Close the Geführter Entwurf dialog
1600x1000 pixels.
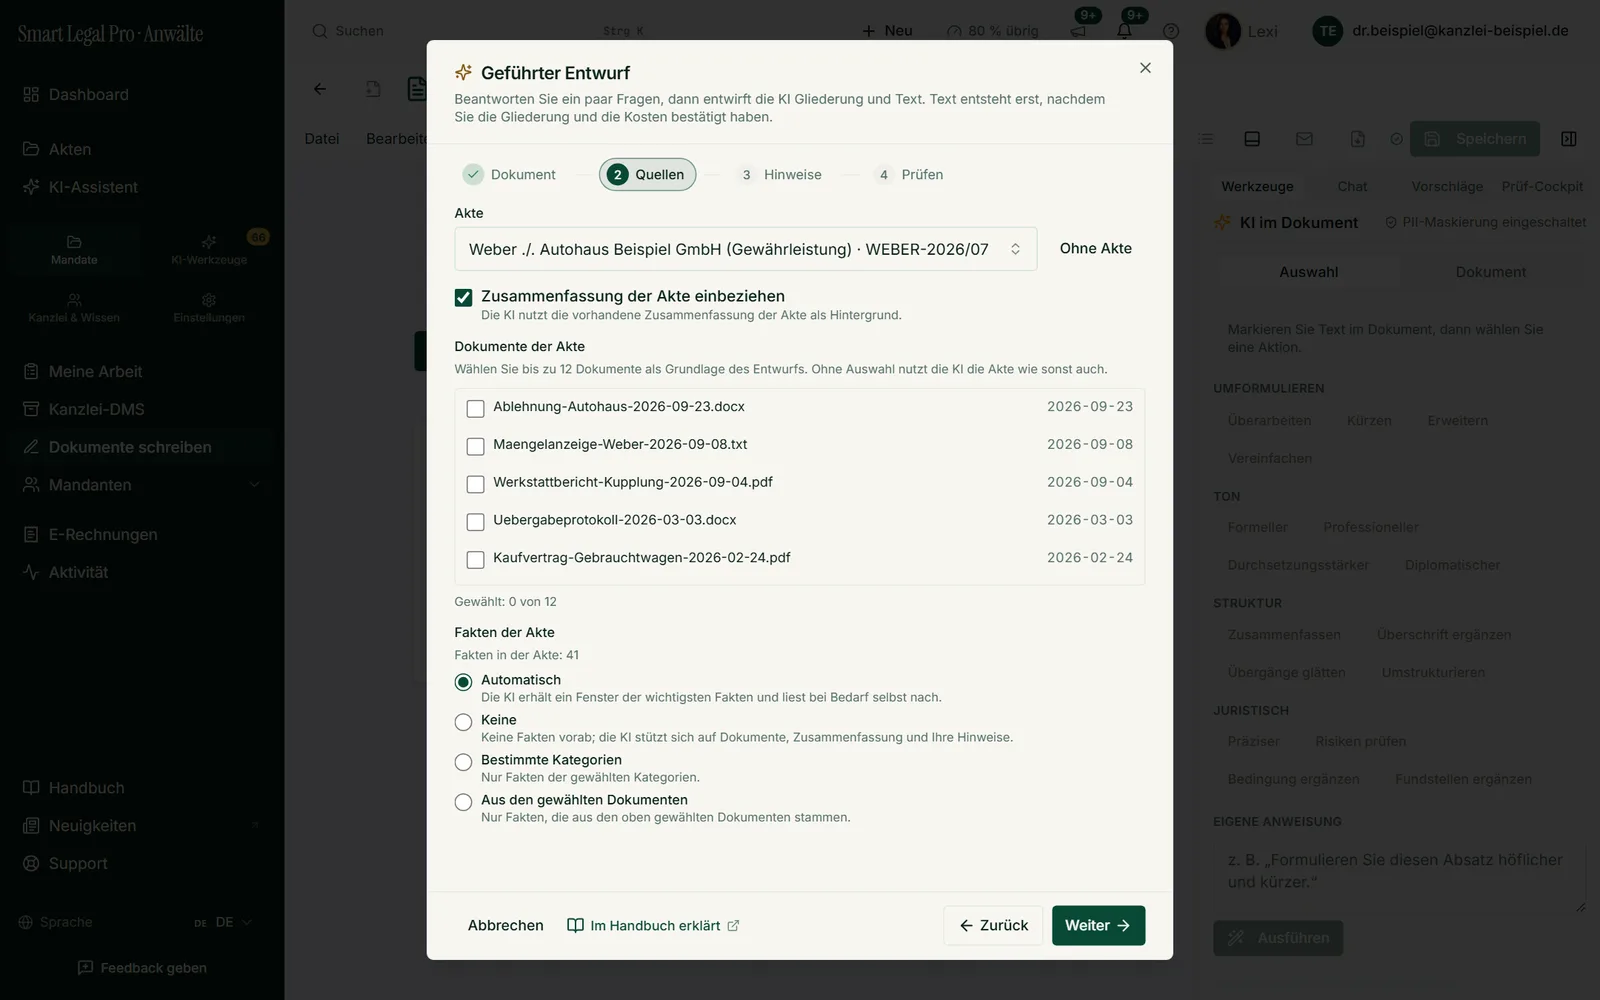click(1145, 68)
